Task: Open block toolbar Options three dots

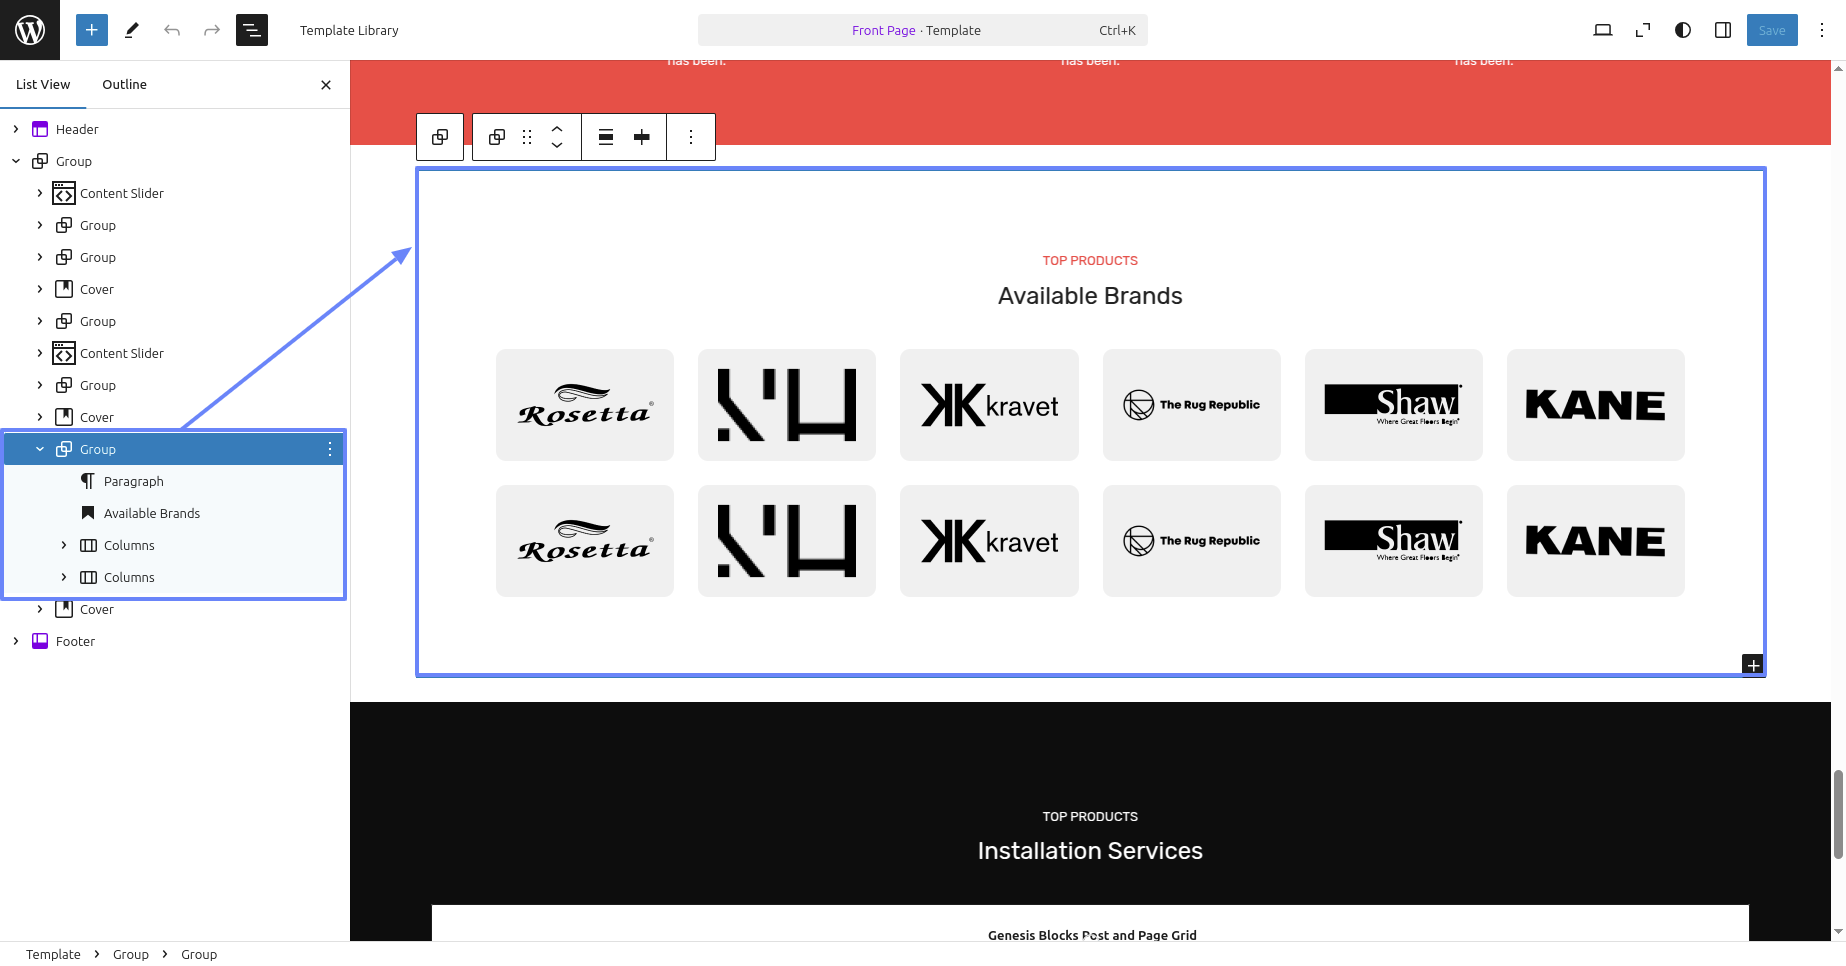Action: (x=691, y=137)
